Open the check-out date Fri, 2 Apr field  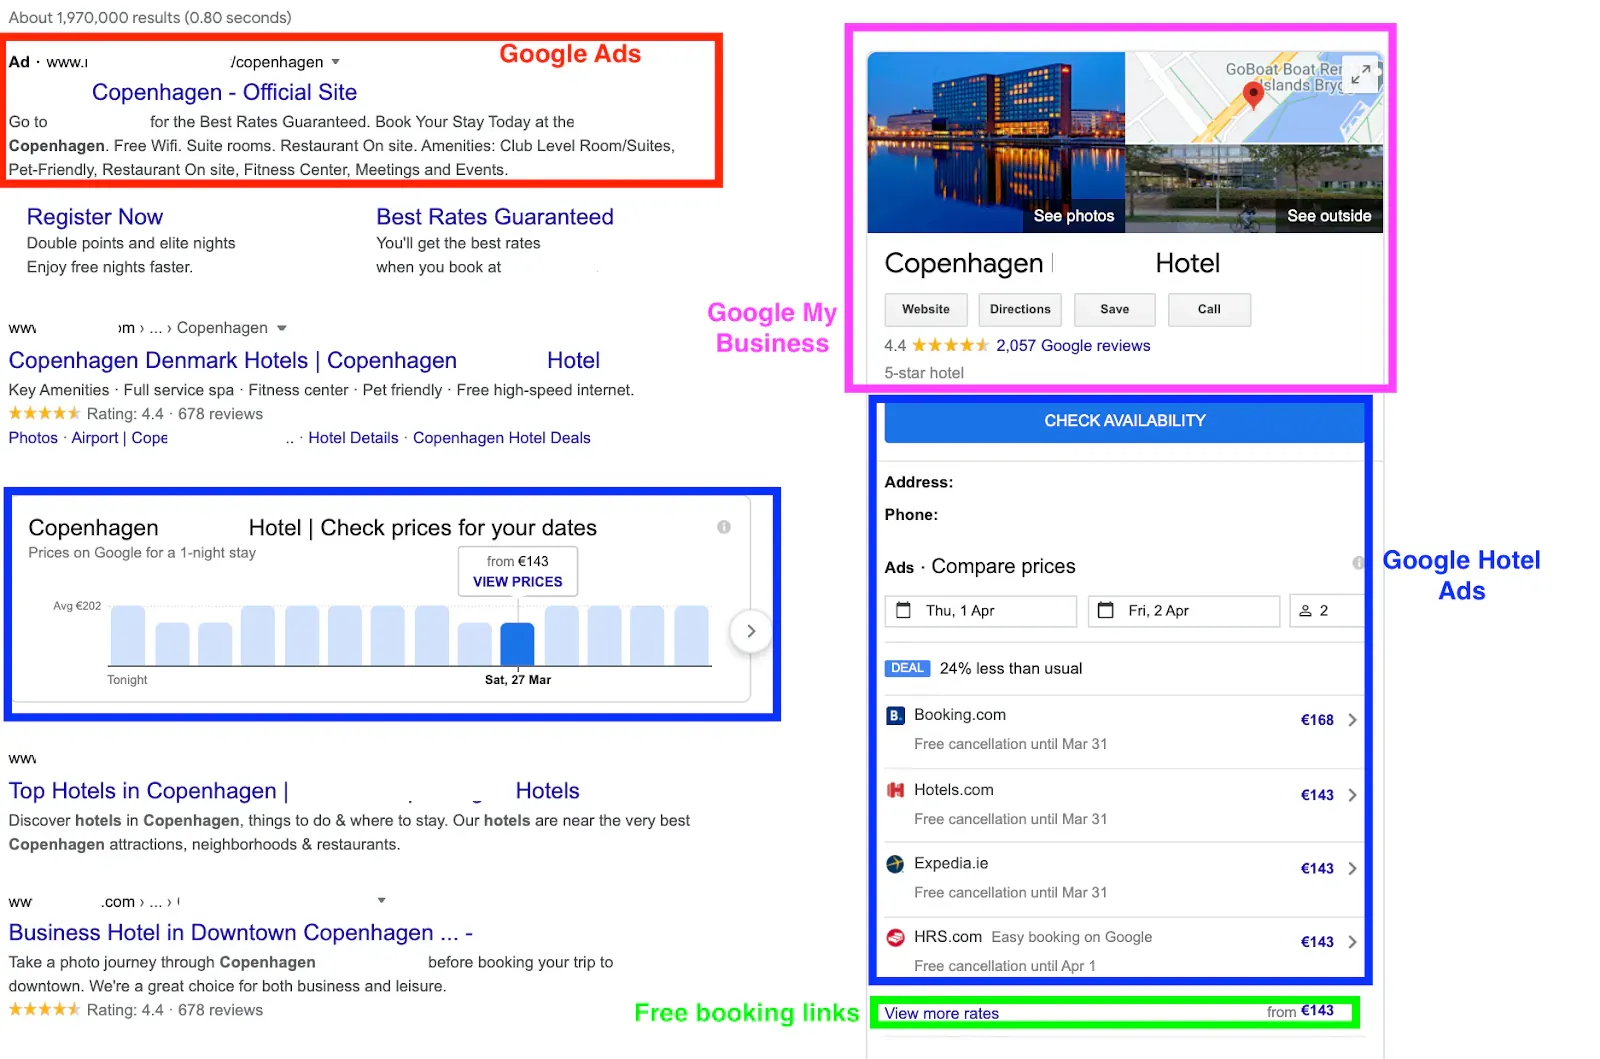coord(1184,611)
